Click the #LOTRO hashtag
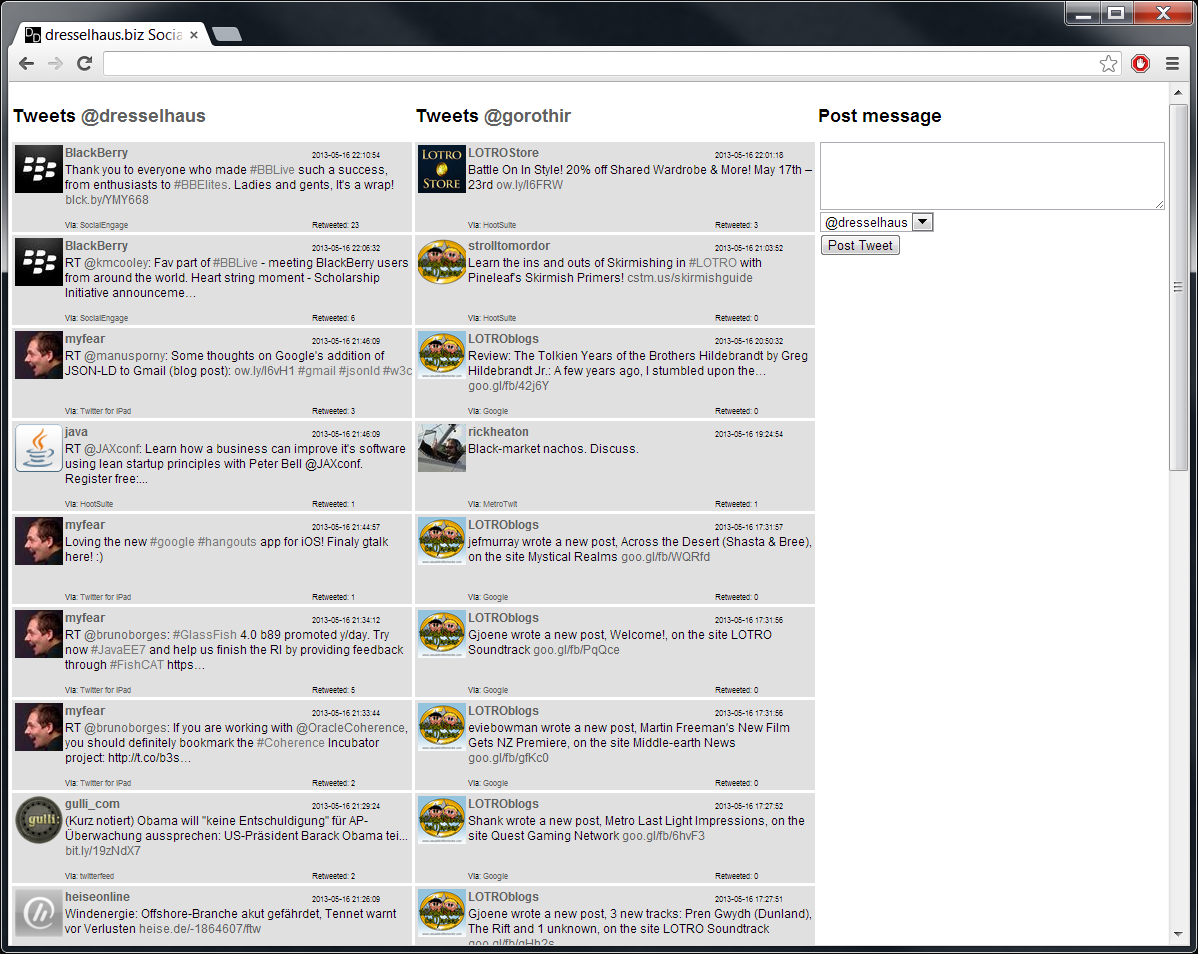The height and width of the screenshot is (954, 1198). click(713, 263)
